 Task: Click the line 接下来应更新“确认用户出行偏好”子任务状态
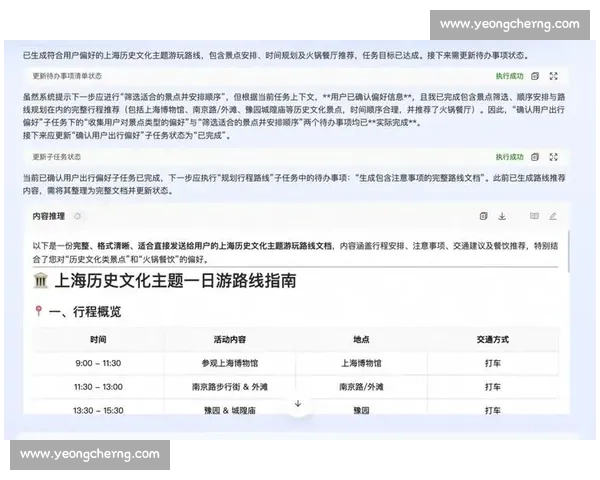pyautogui.click(x=127, y=136)
